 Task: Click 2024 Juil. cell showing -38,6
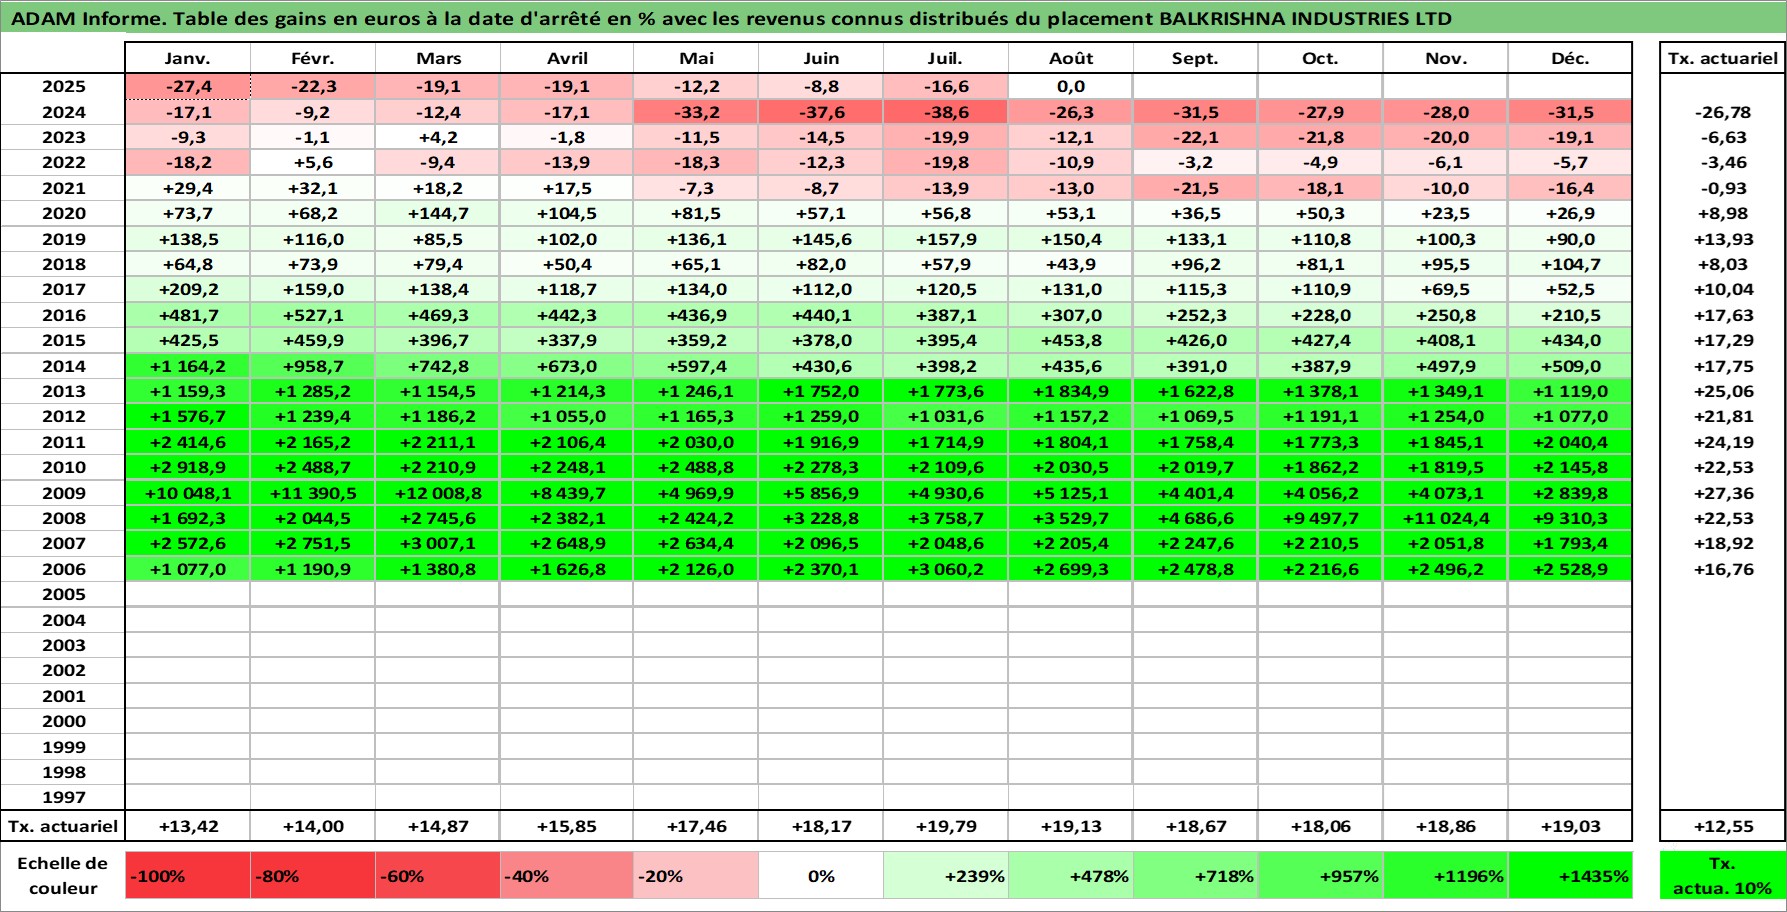pos(945,112)
